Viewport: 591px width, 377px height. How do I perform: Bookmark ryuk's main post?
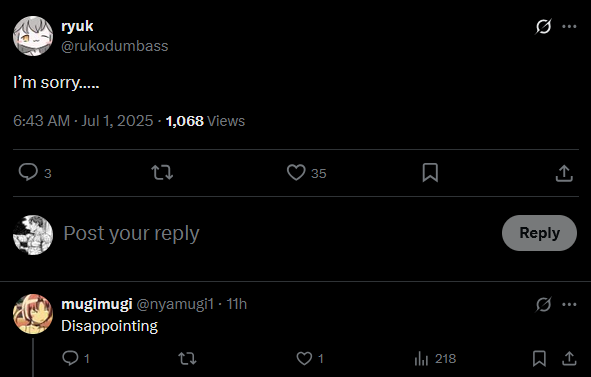430,173
